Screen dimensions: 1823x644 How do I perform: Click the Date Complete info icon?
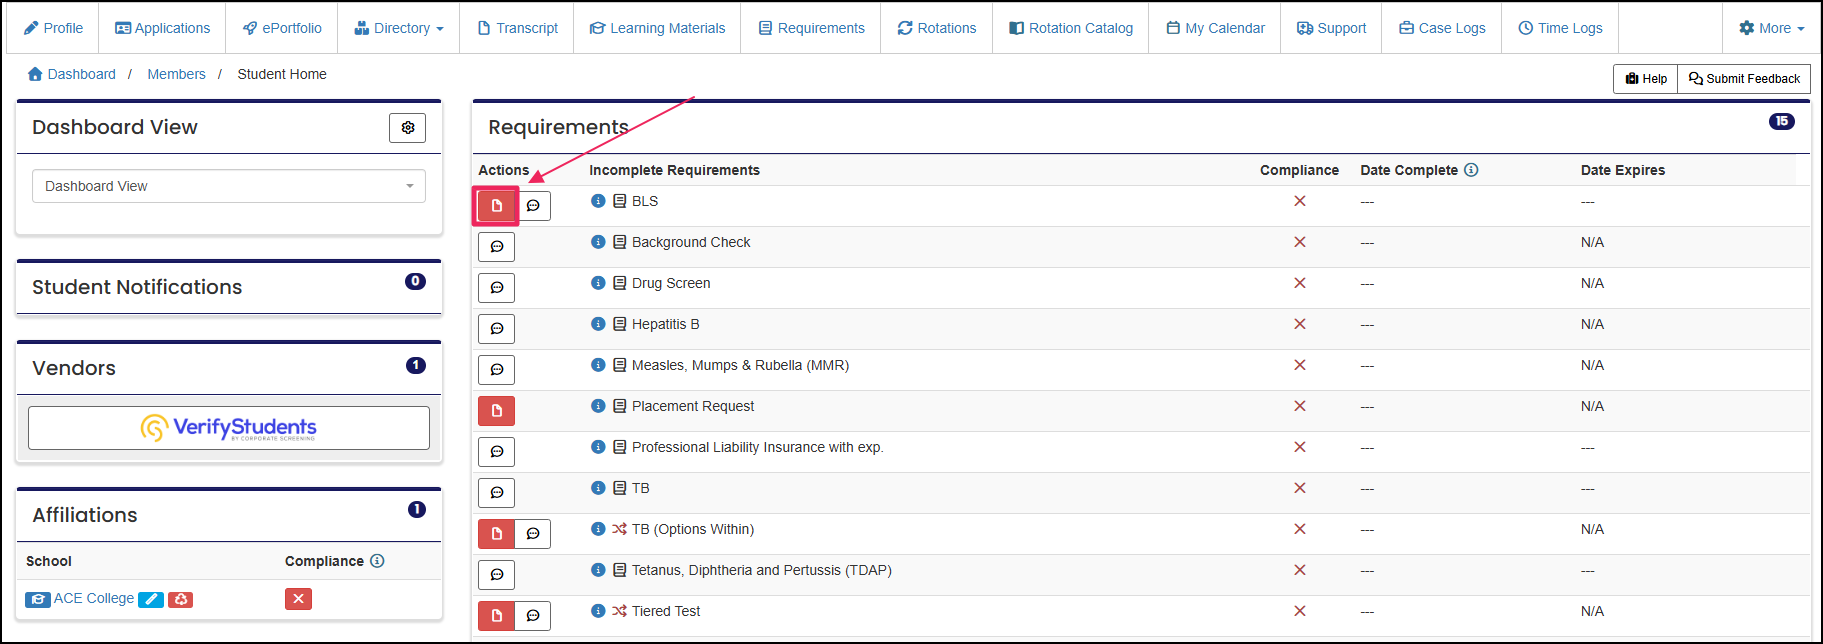pyautogui.click(x=1471, y=170)
